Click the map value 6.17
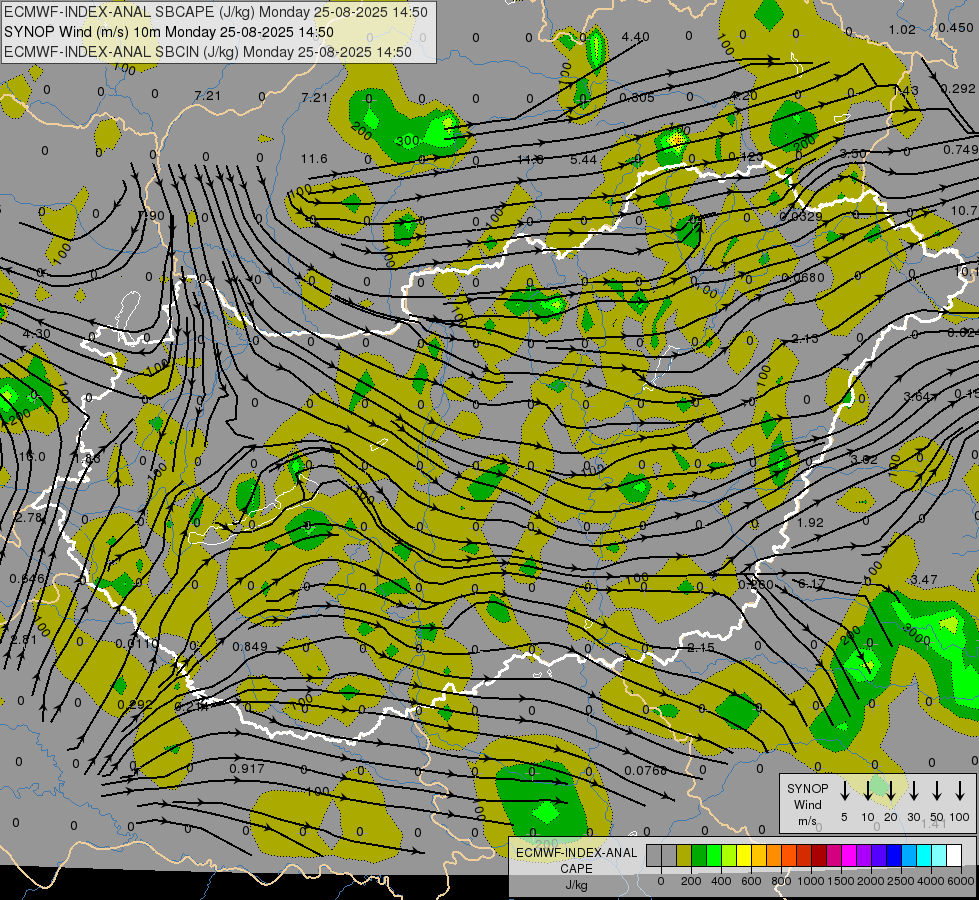 pyautogui.click(x=812, y=583)
